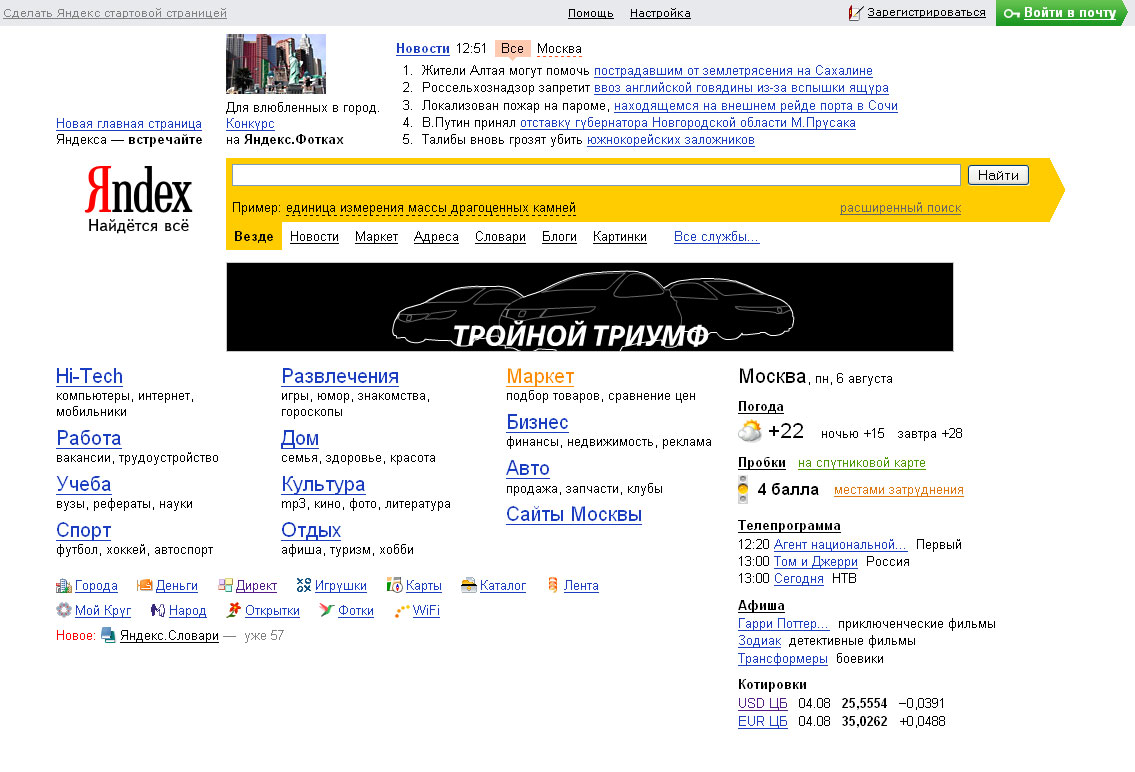This screenshot has width=1135, height=772.
Task: Click the Открытки flower icon
Action: click(x=233, y=610)
